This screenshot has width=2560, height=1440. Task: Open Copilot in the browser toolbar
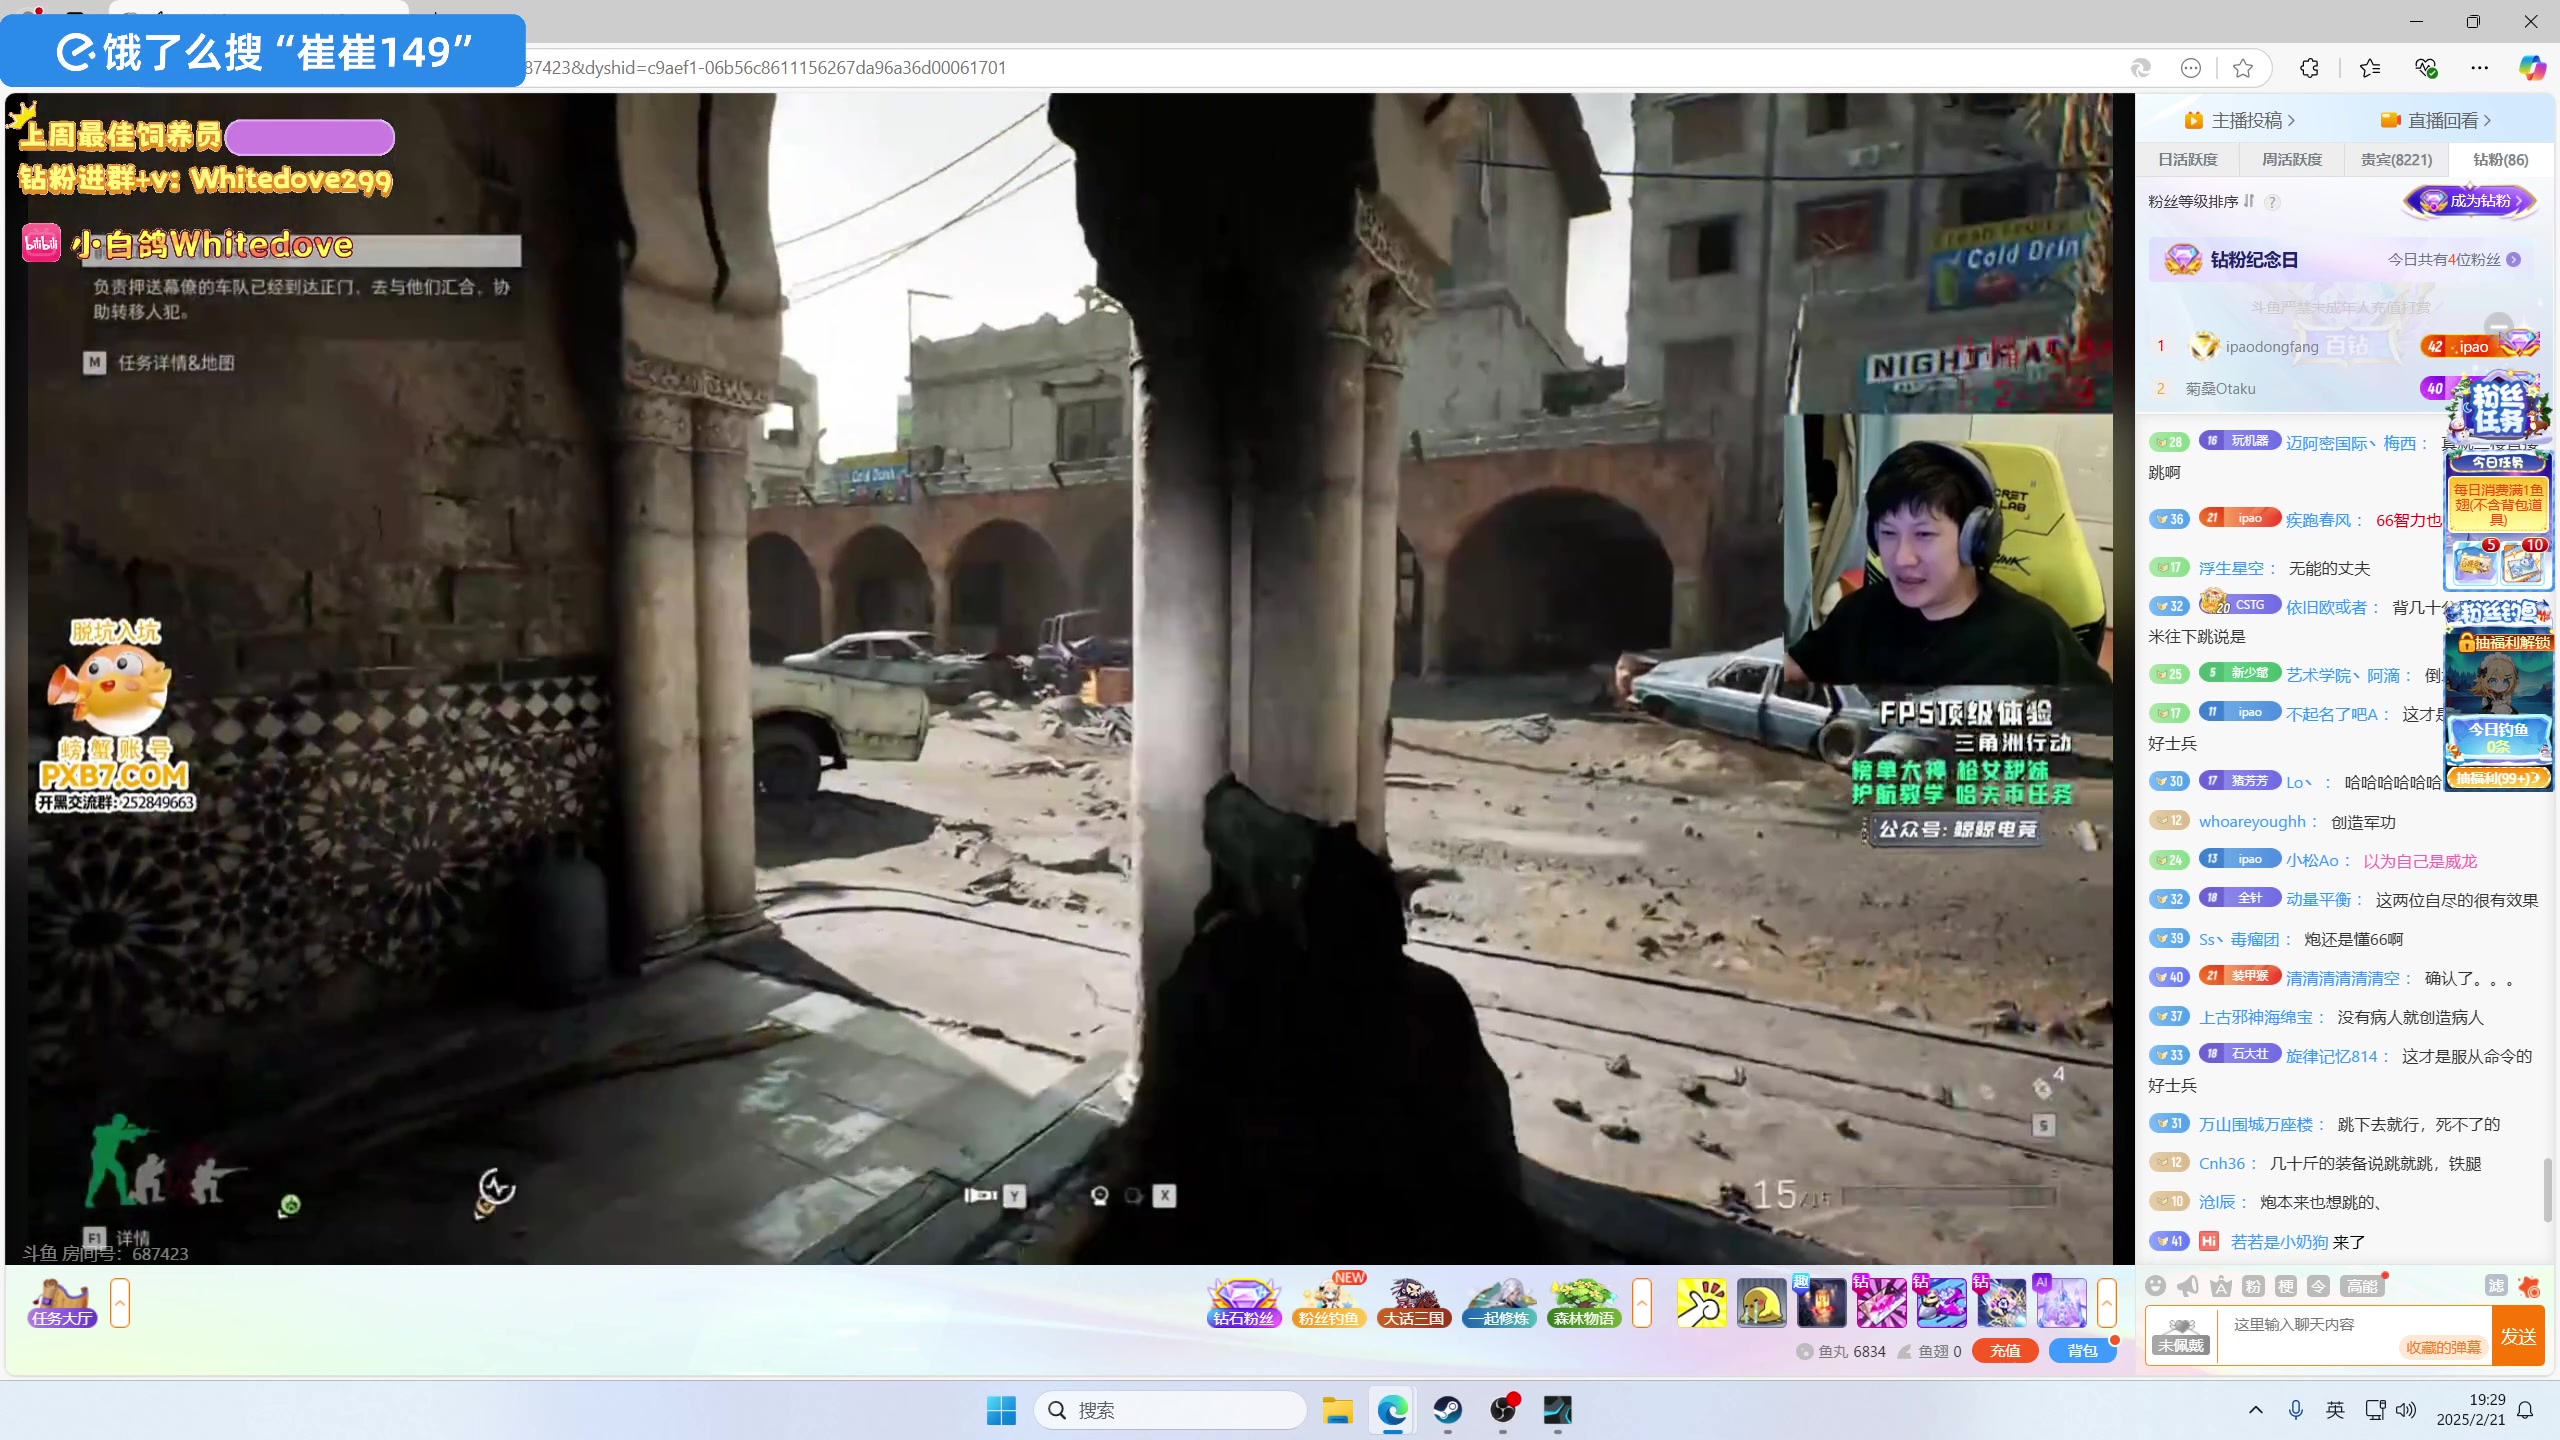coord(2532,68)
